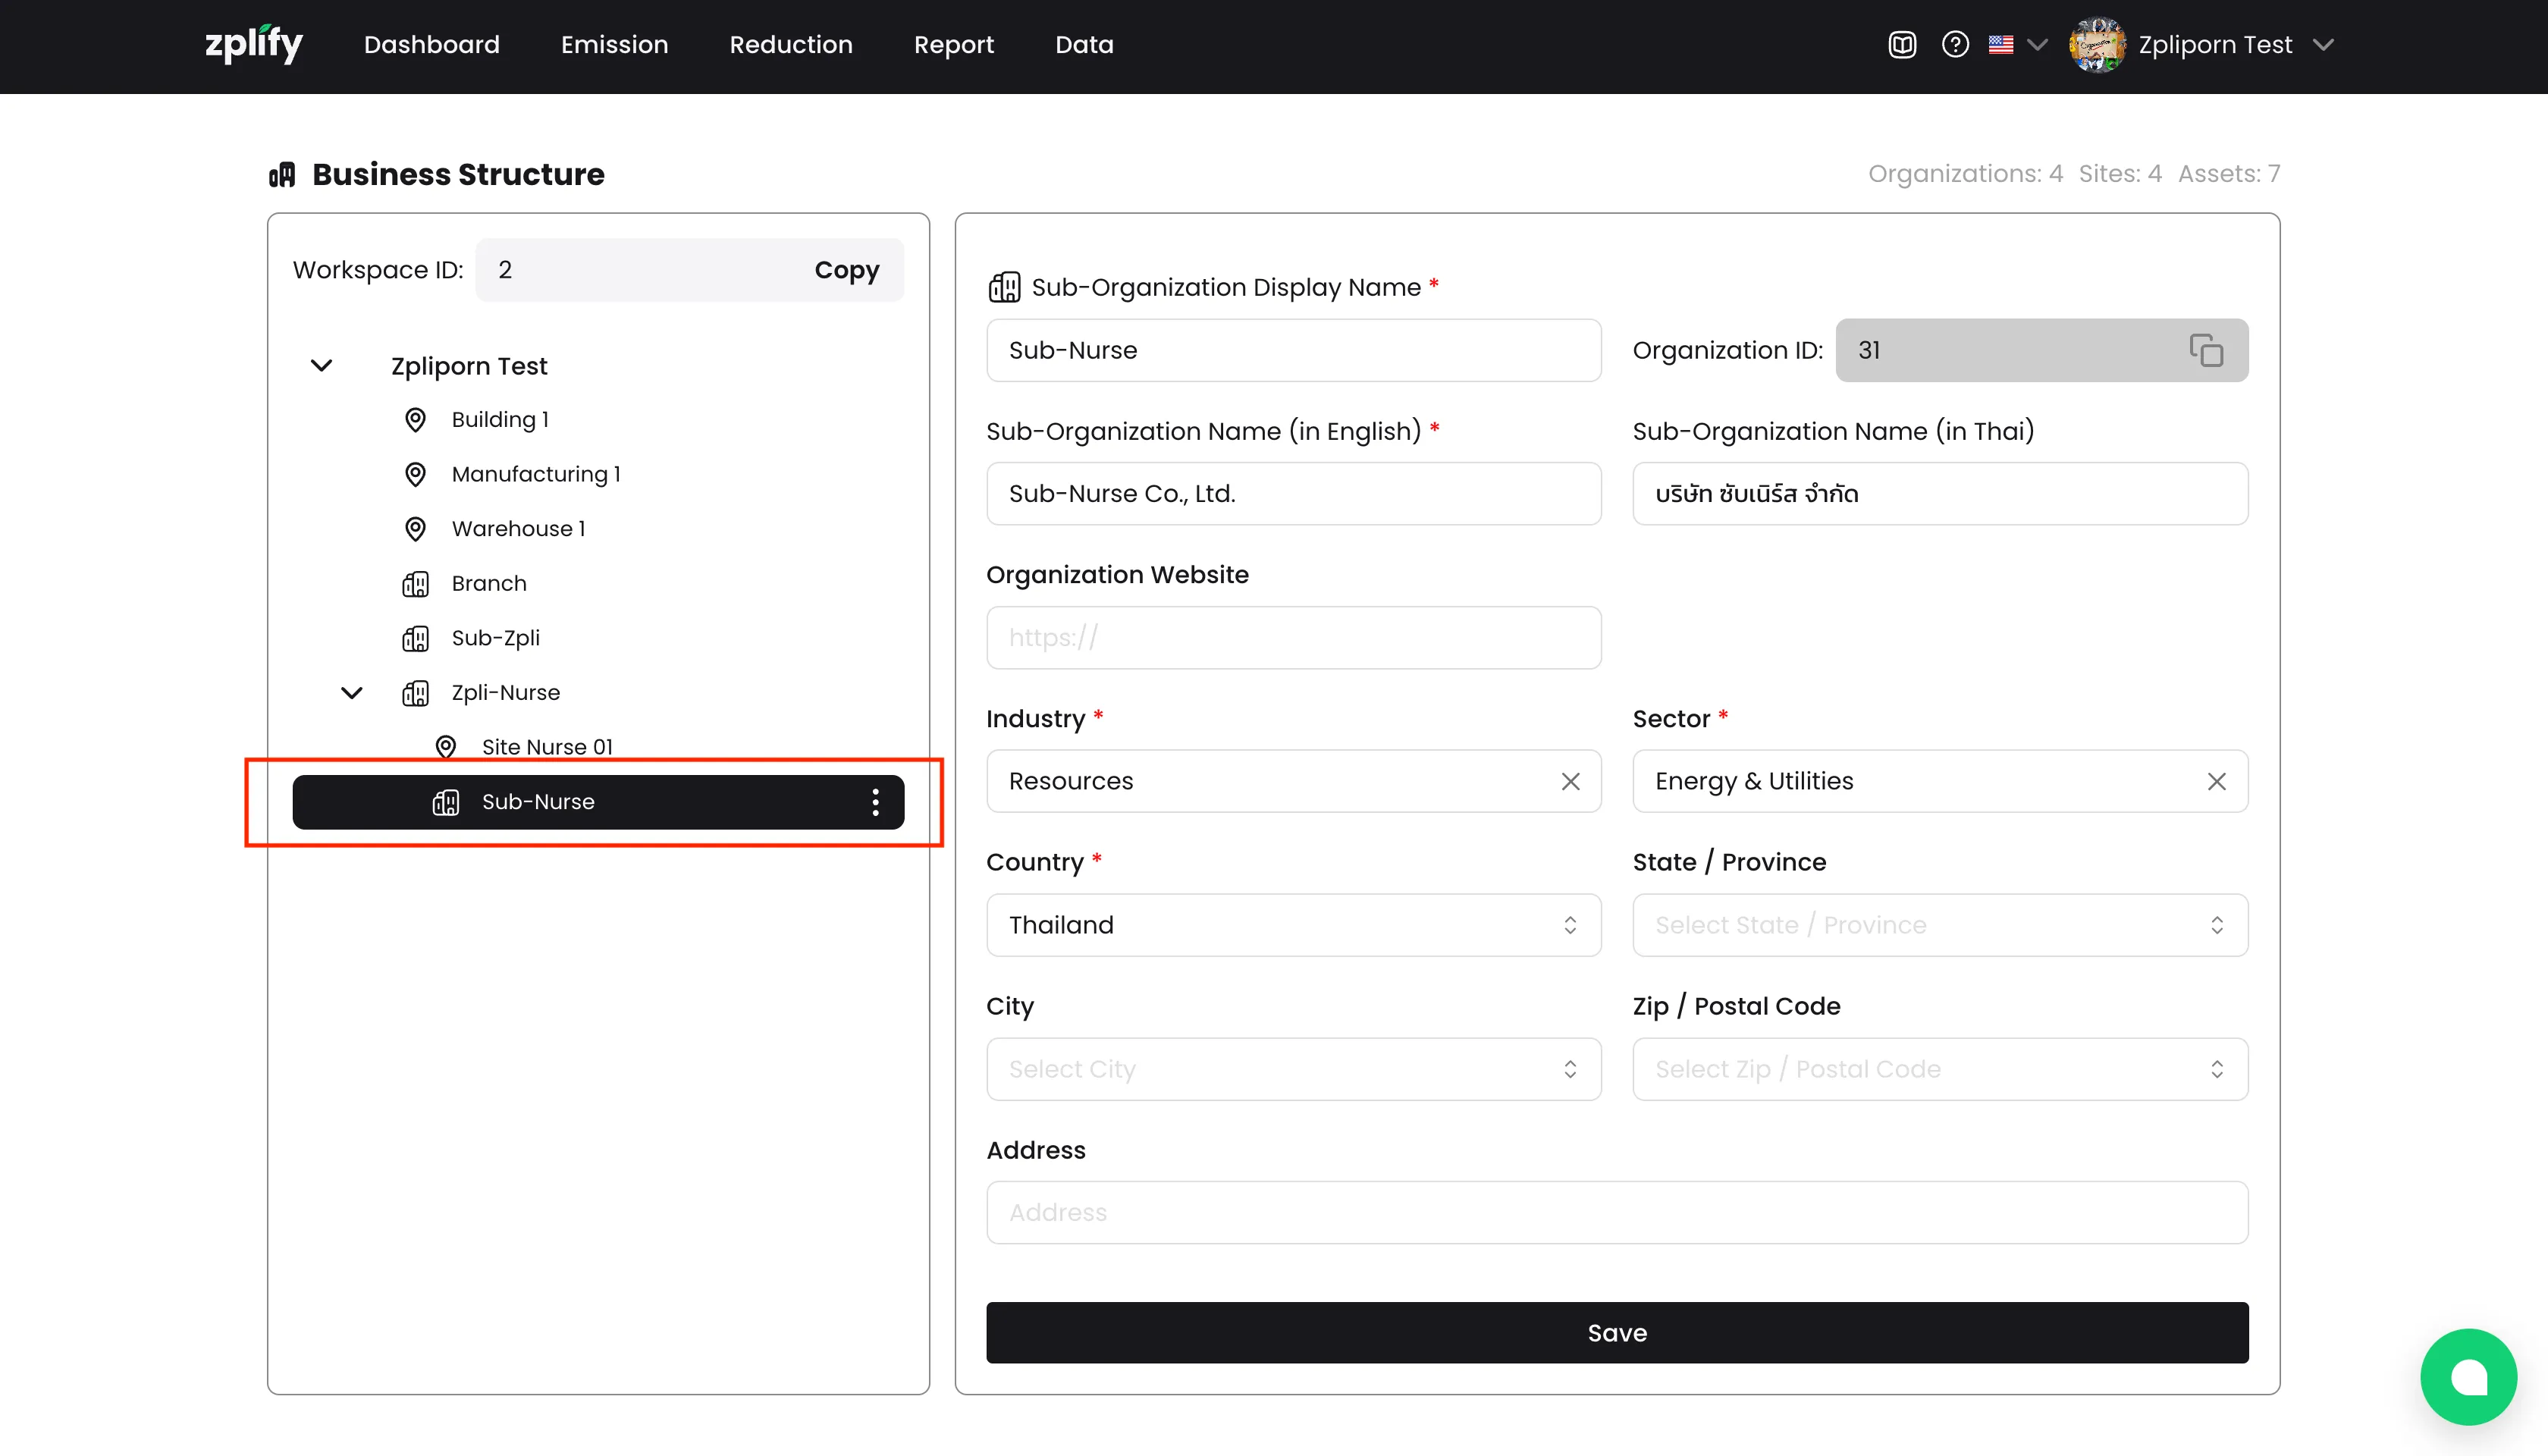Screen dimensions: 2548x1456
Task: Open the Country dropdown showing Thailand
Action: coord(1293,925)
